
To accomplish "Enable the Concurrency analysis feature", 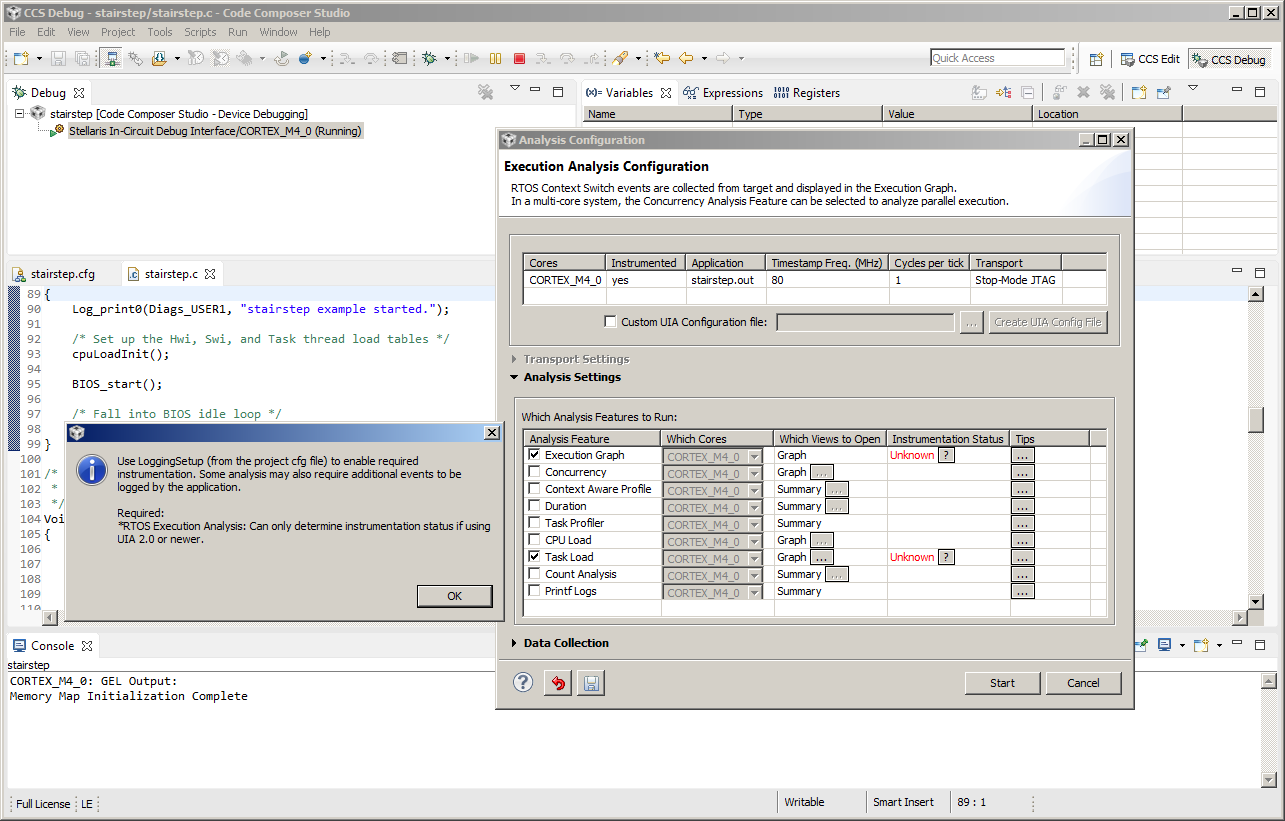I will pyautogui.click(x=534, y=472).
